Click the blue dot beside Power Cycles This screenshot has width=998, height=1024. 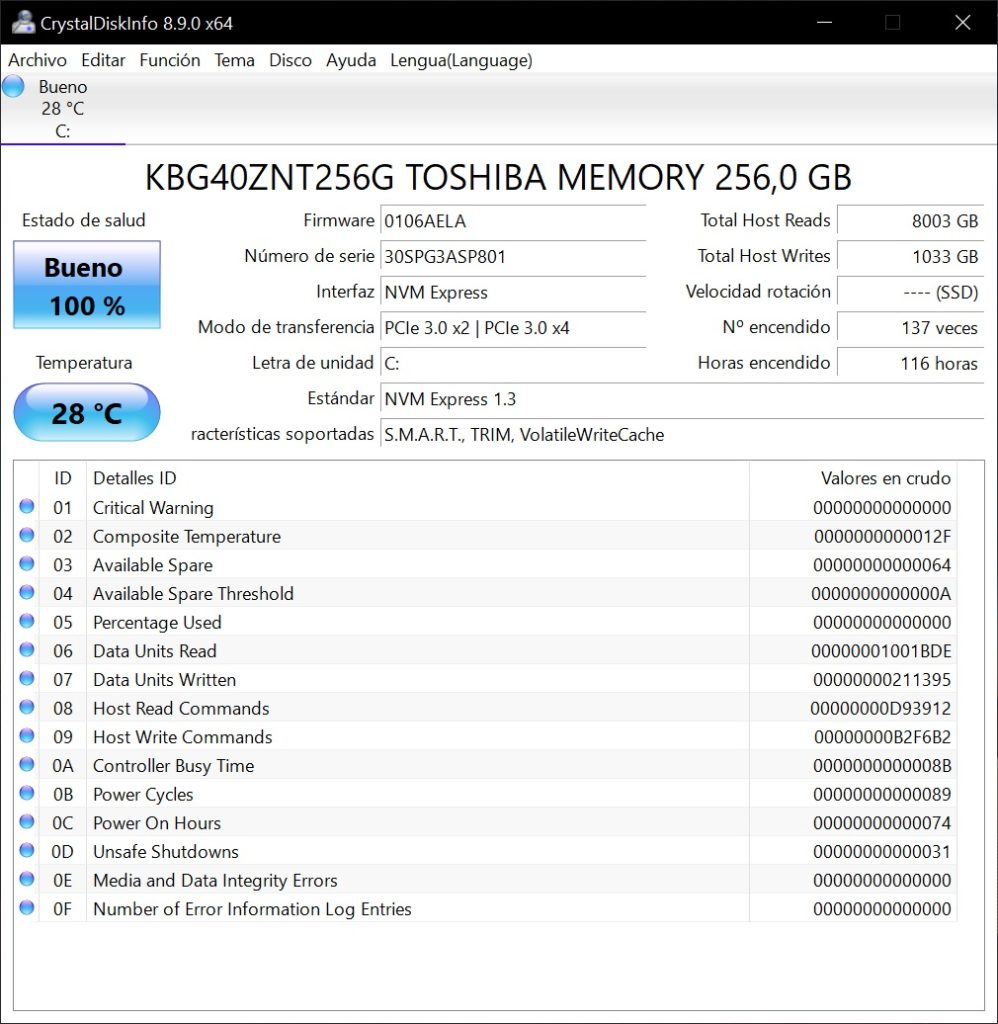[27, 794]
